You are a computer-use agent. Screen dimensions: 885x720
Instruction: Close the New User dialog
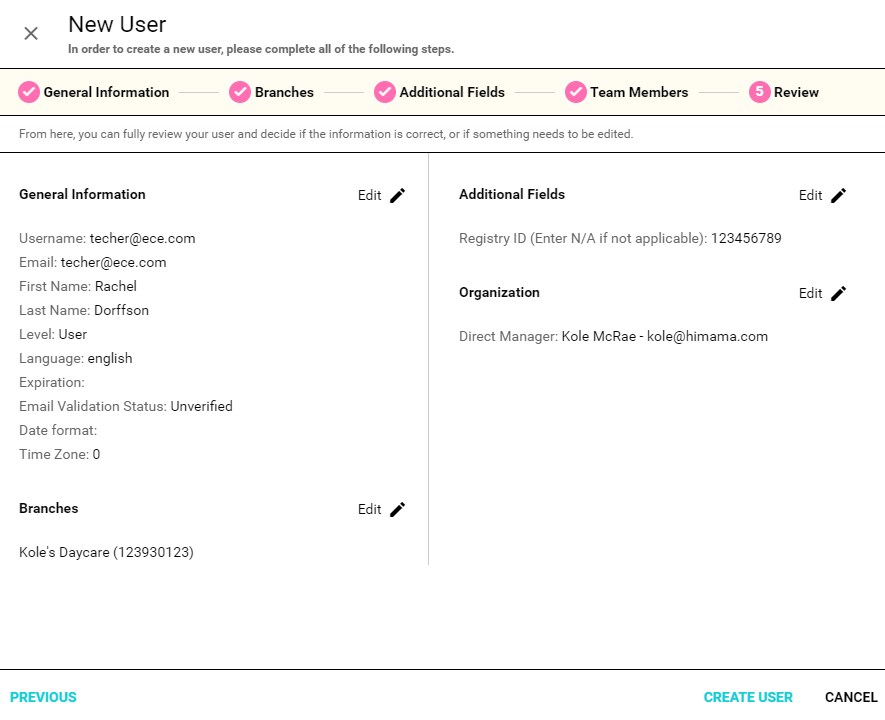[x=30, y=33]
